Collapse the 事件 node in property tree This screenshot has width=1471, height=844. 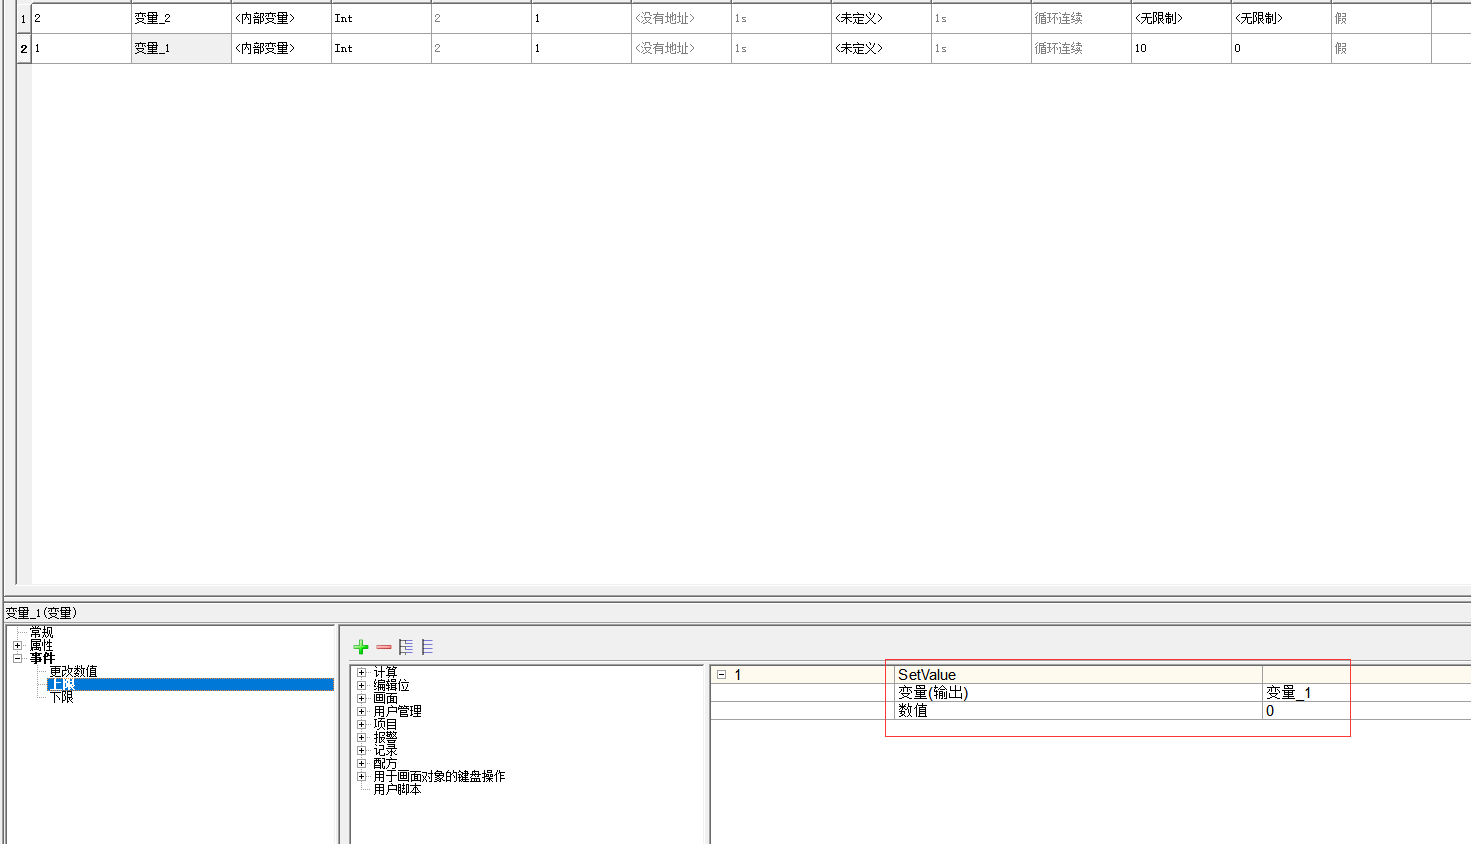(x=17, y=658)
